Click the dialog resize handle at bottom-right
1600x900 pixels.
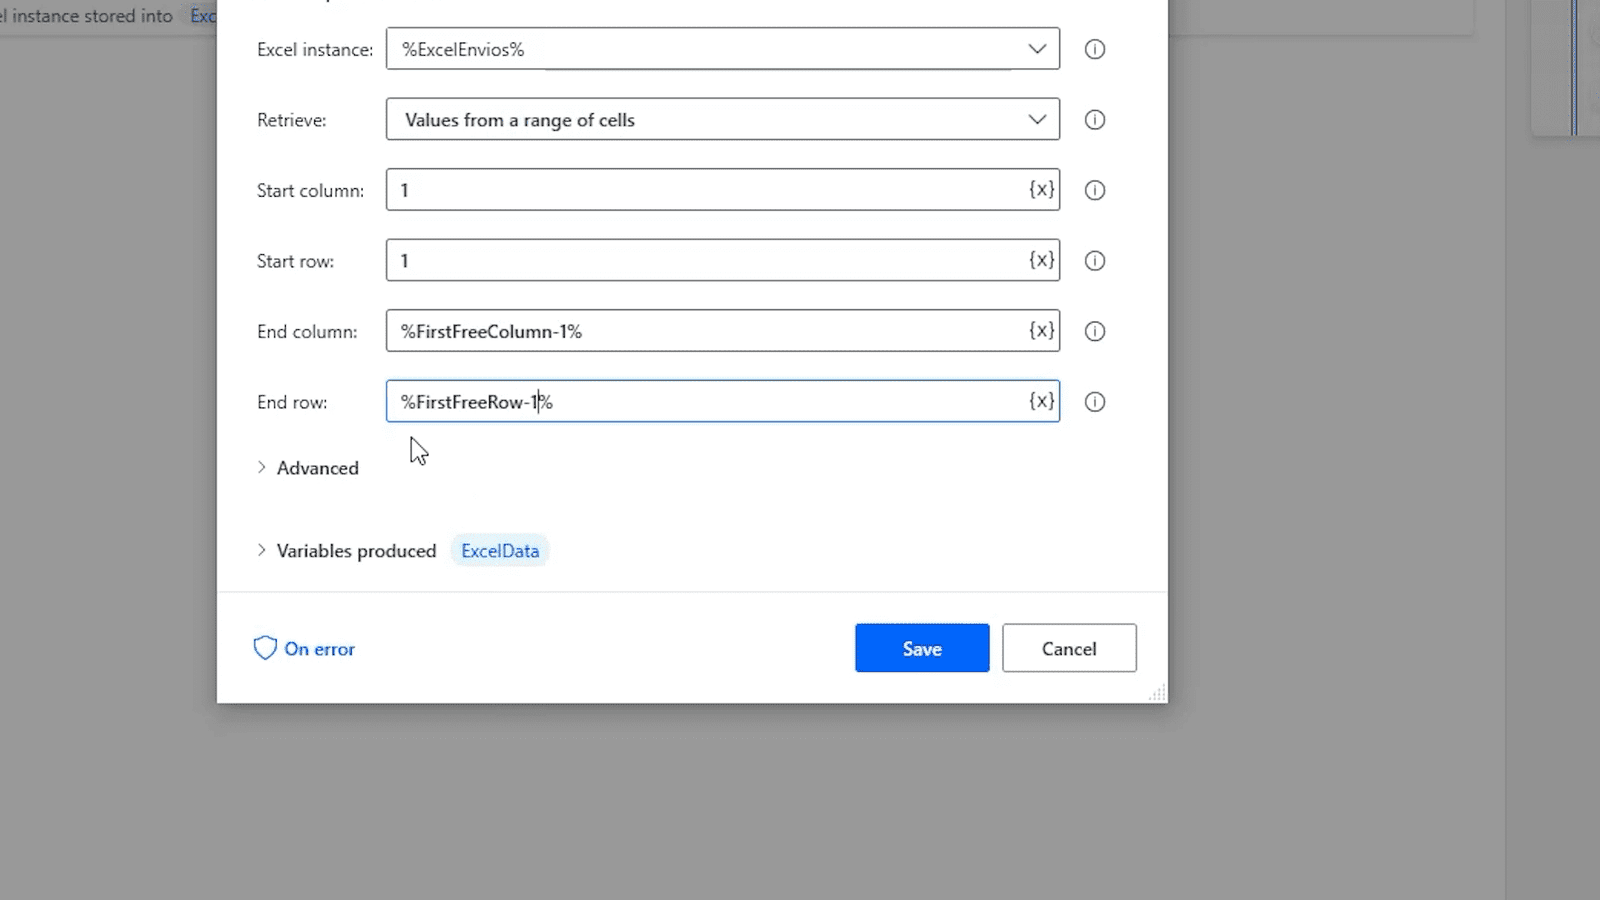click(1157, 693)
